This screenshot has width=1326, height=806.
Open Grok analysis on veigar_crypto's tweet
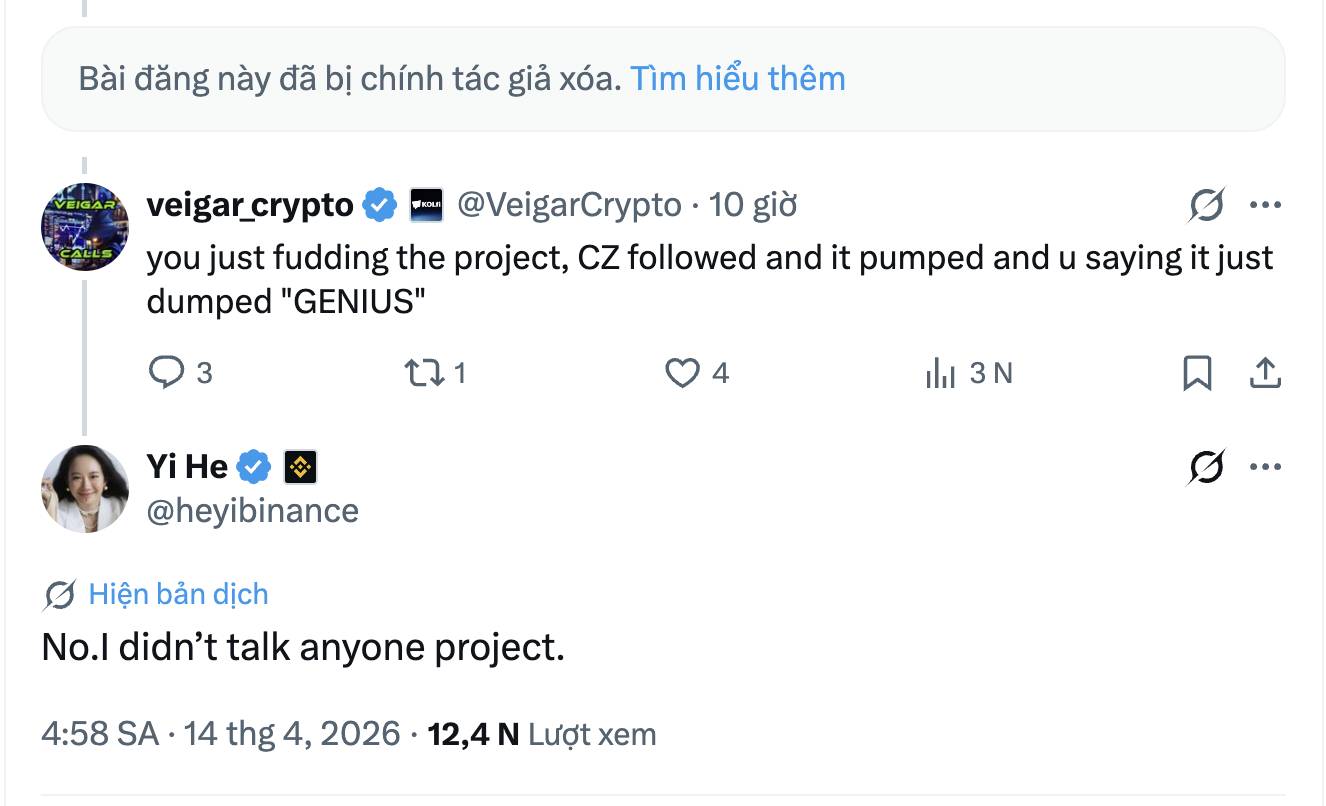click(x=1207, y=204)
